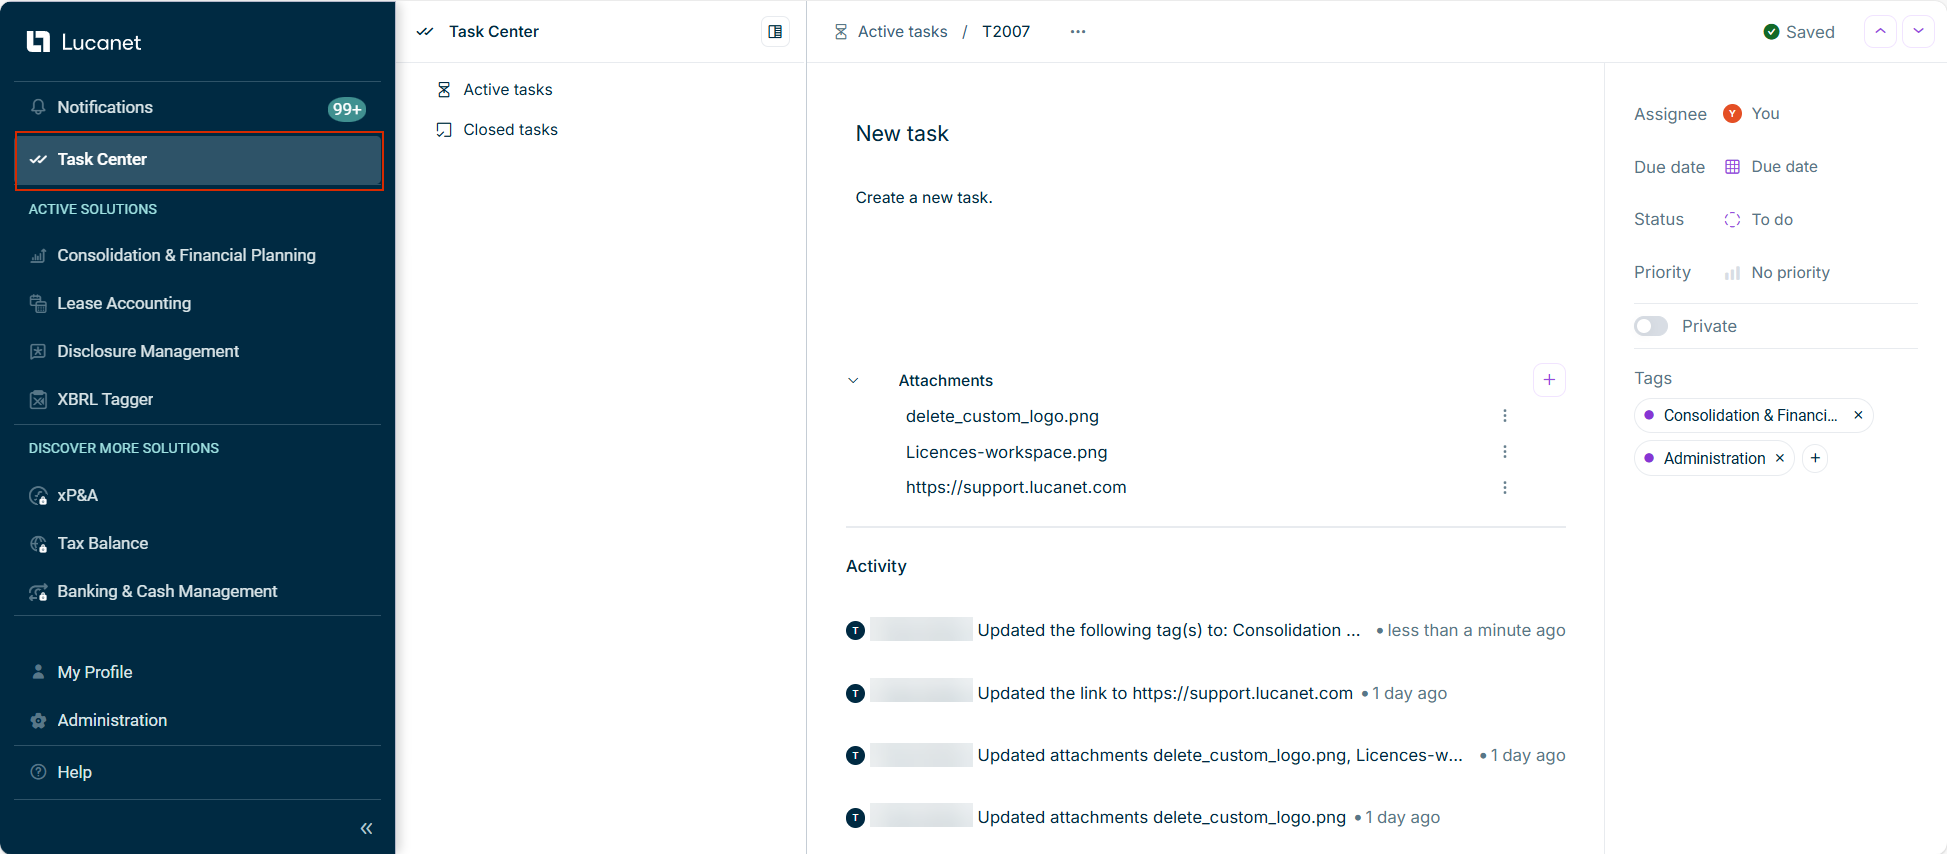Viewport: 1947px width, 854px height.
Task: Open options for delete_custom_logo.png attachment
Action: (1504, 416)
